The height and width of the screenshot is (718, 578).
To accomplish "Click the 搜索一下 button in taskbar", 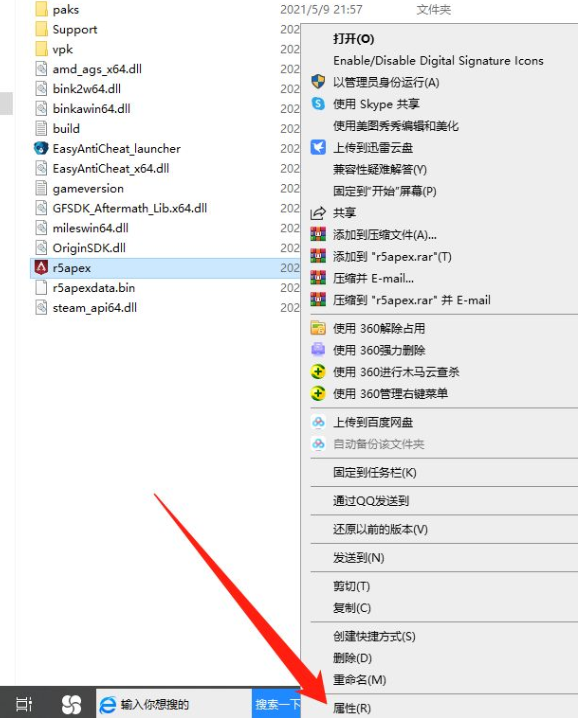I will click(277, 704).
